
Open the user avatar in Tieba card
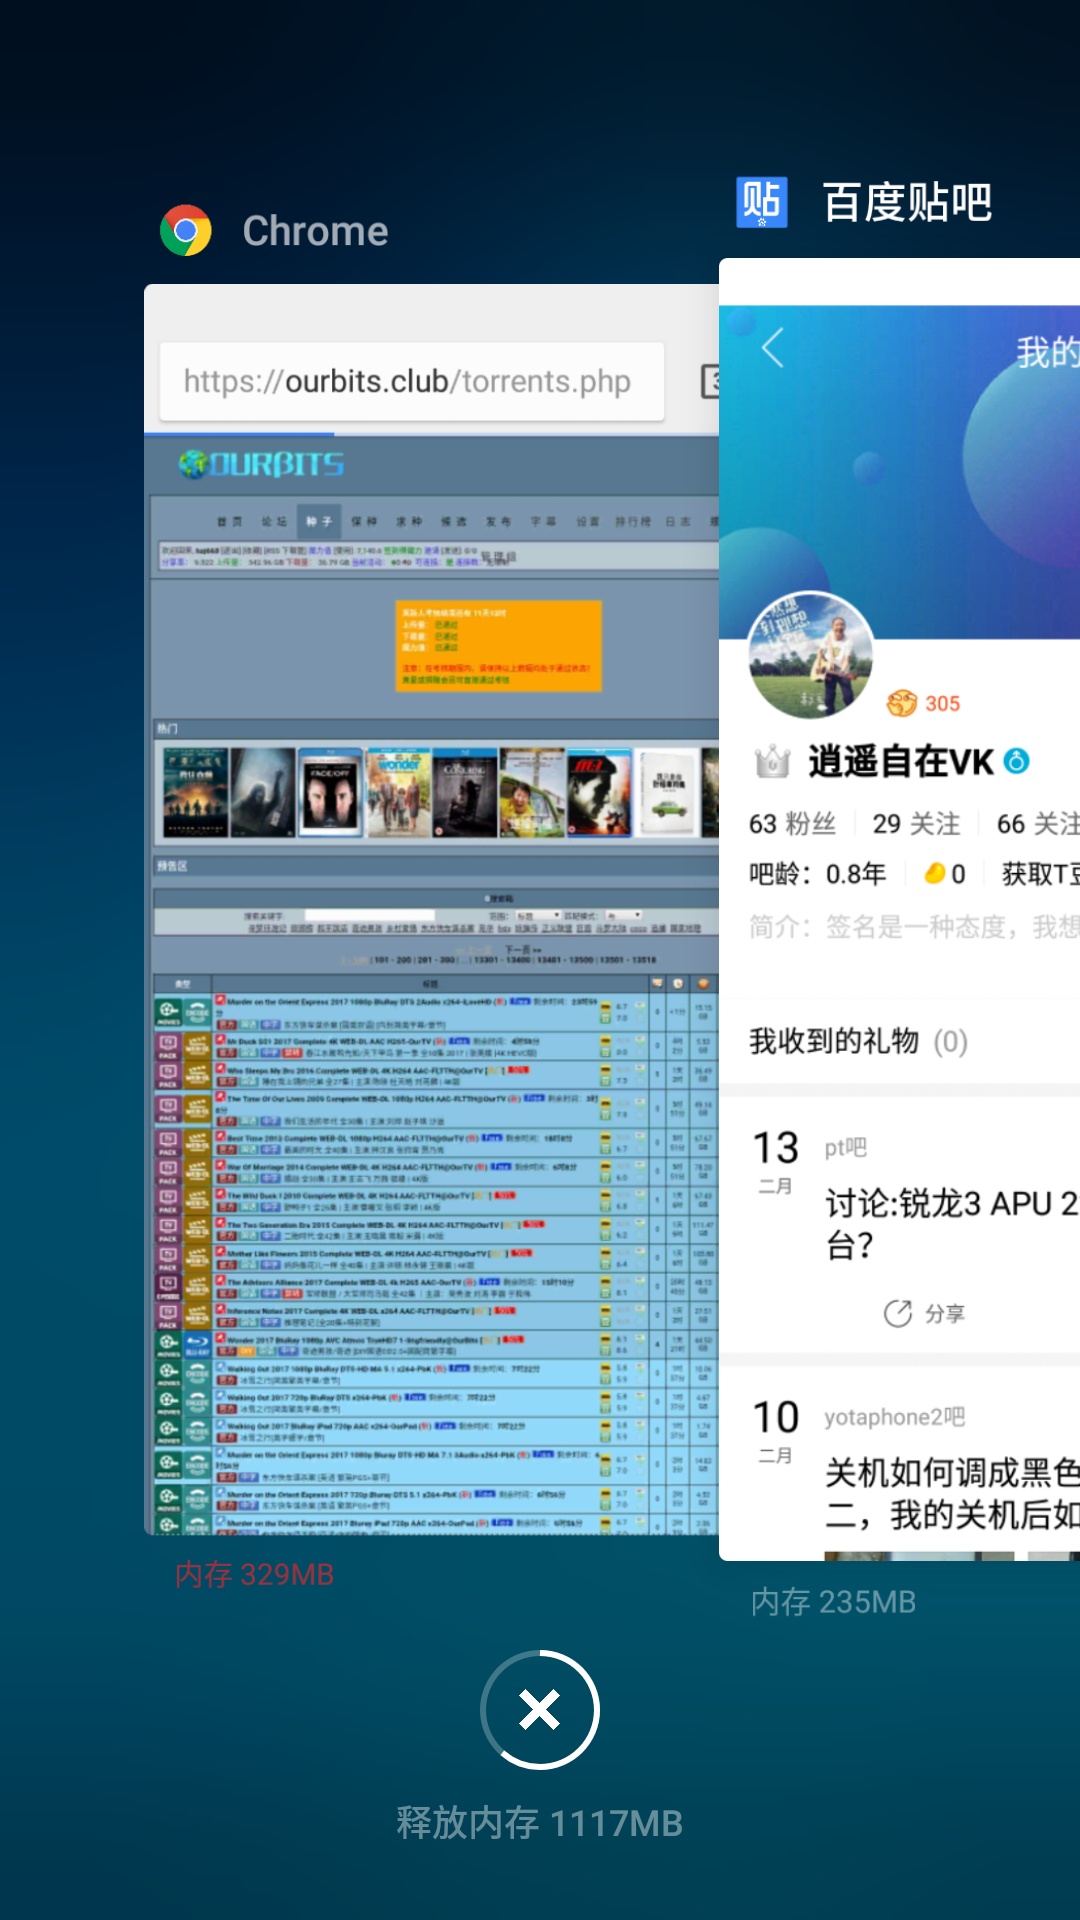click(811, 655)
